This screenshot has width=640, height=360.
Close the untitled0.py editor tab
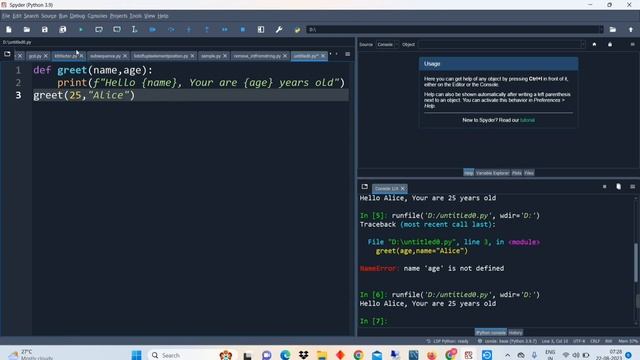(x=323, y=56)
